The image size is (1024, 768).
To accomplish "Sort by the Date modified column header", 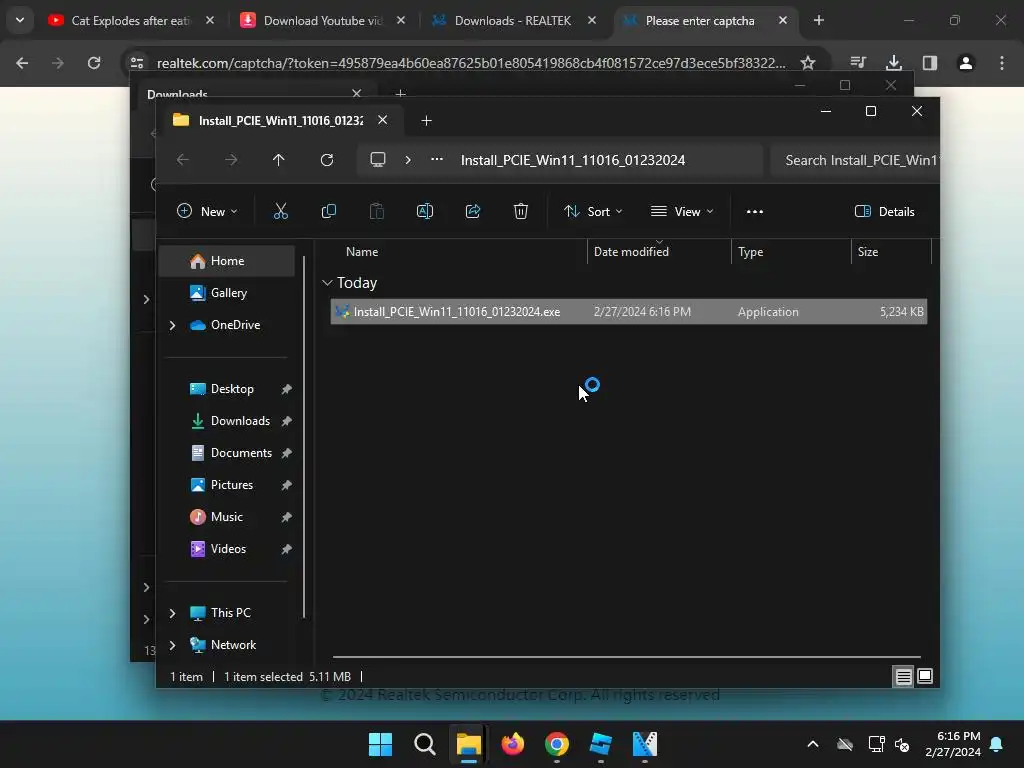I will point(659,252).
